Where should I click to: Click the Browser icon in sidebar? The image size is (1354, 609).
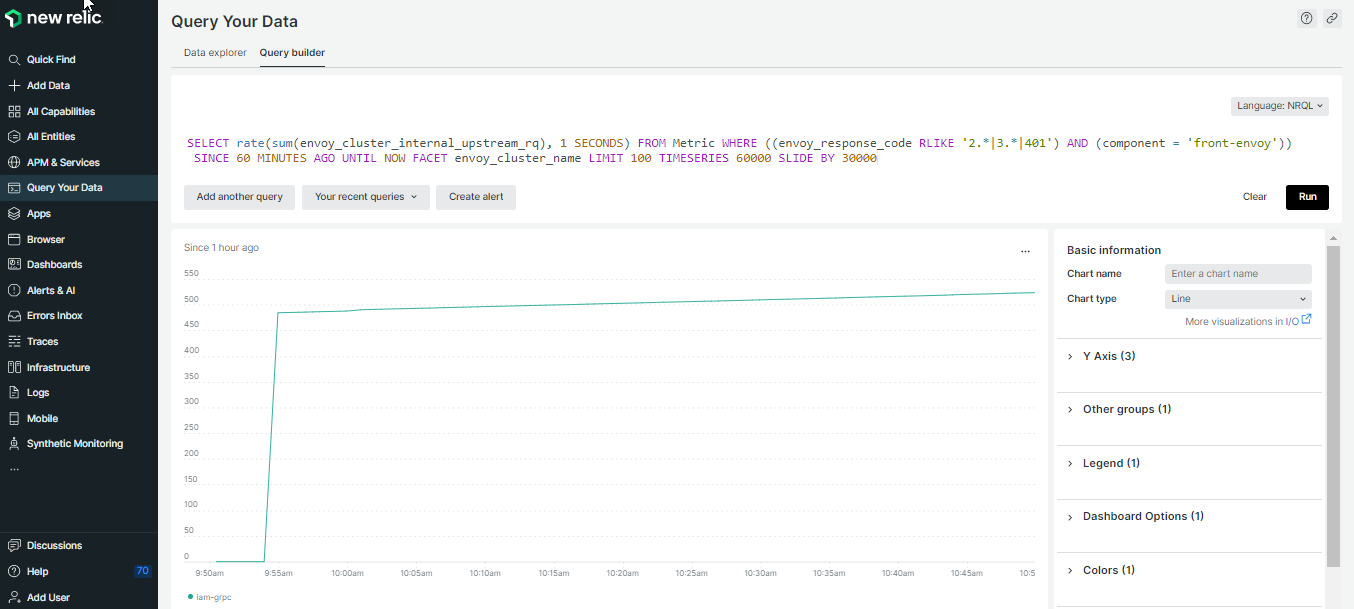pyautogui.click(x=14, y=239)
